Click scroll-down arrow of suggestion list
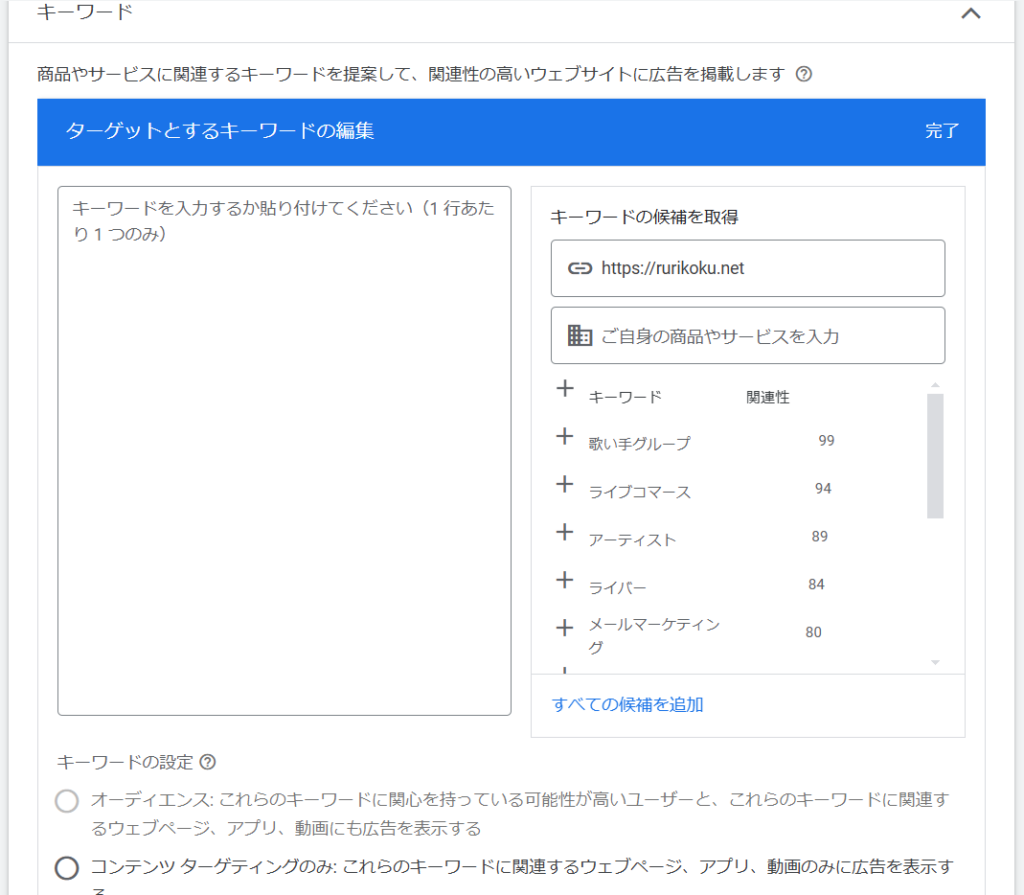This screenshot has width=1024, height=895. coord(935,662)
